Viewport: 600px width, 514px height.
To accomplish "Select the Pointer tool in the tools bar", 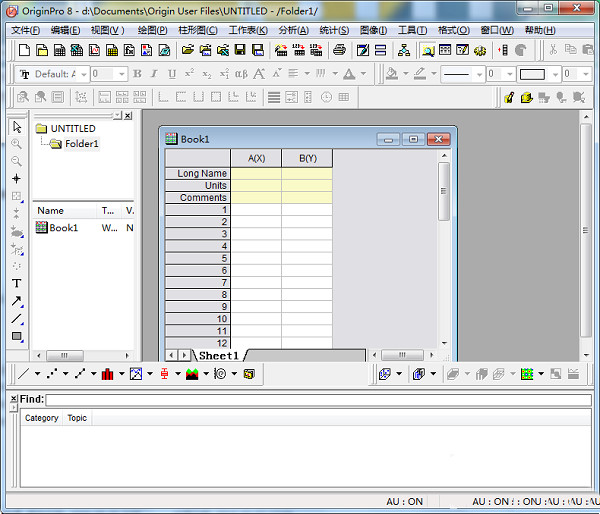I will [17, 127].
